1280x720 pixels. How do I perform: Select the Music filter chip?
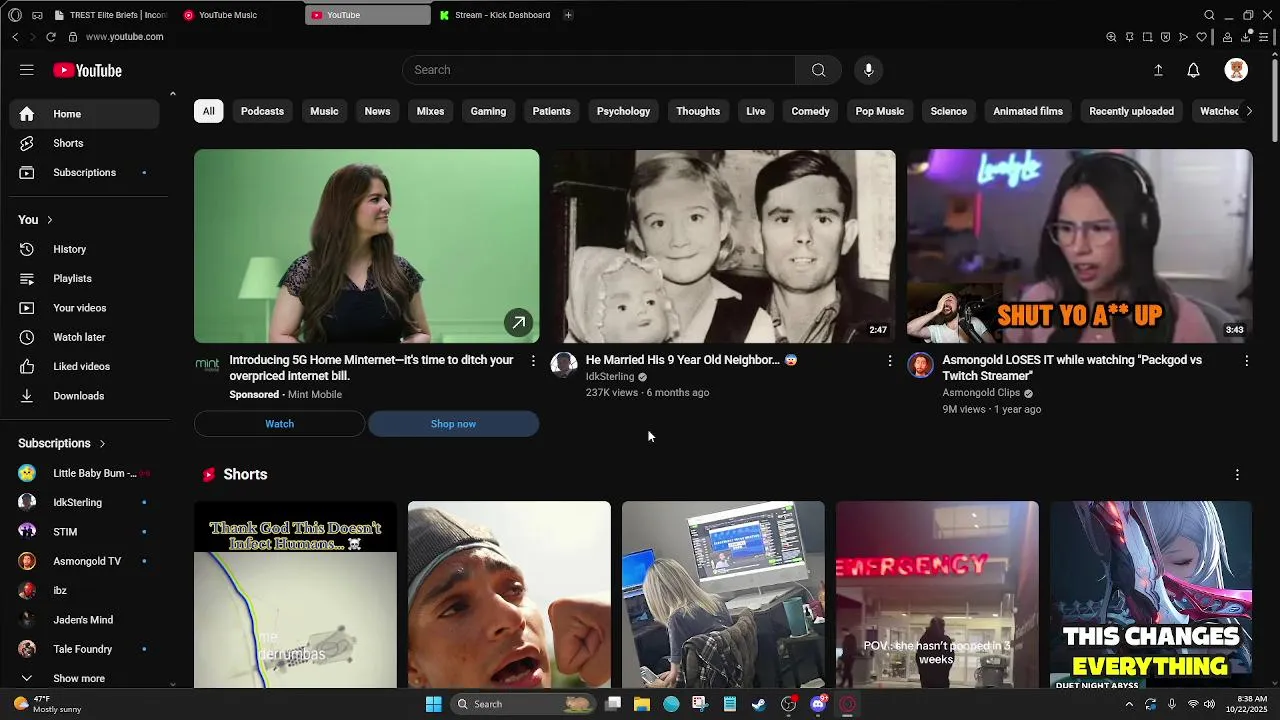(324, 111)
